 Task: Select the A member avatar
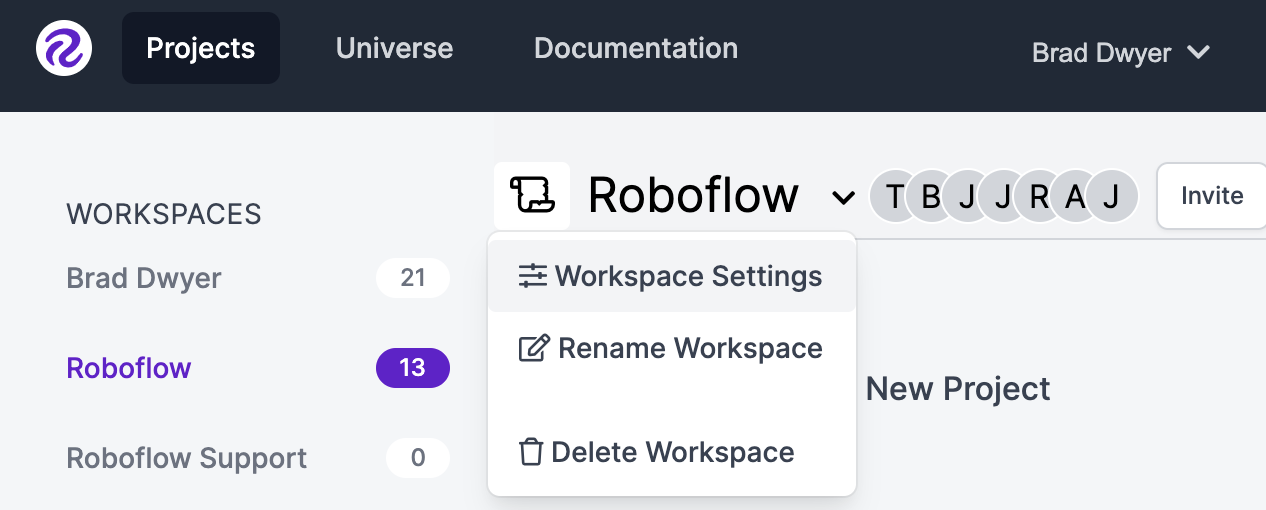tap(1075, 196)
